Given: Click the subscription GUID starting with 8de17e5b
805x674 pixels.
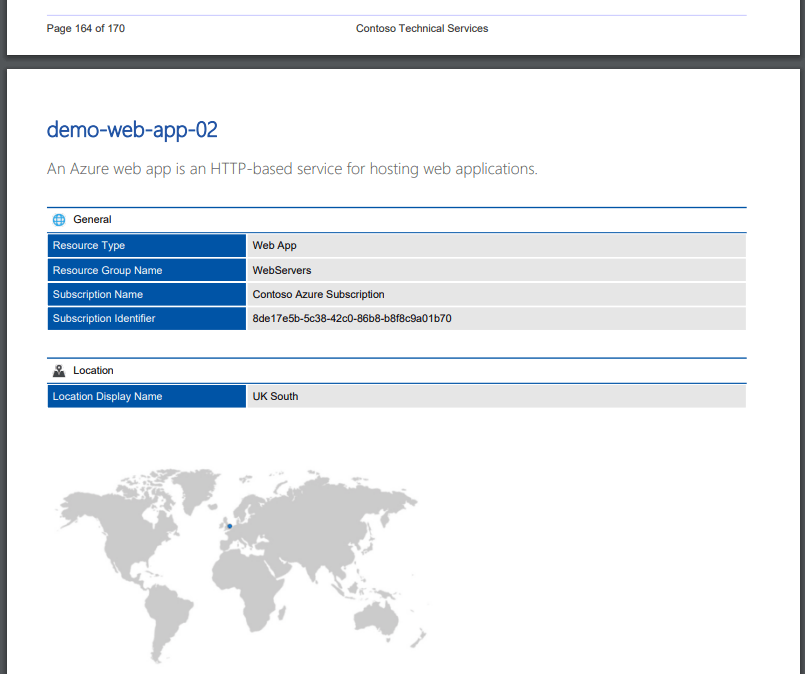Looking at the screenshot, I should 352,318.
